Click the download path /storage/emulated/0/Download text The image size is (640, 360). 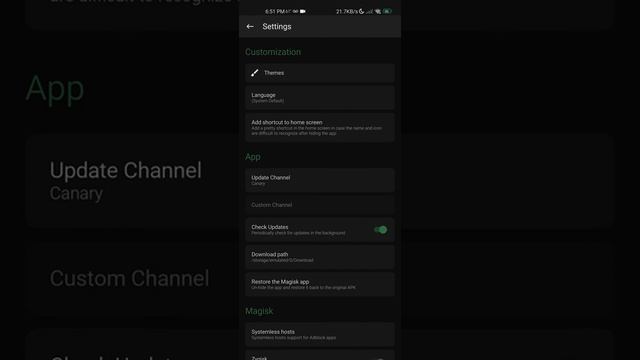[282, 260]
